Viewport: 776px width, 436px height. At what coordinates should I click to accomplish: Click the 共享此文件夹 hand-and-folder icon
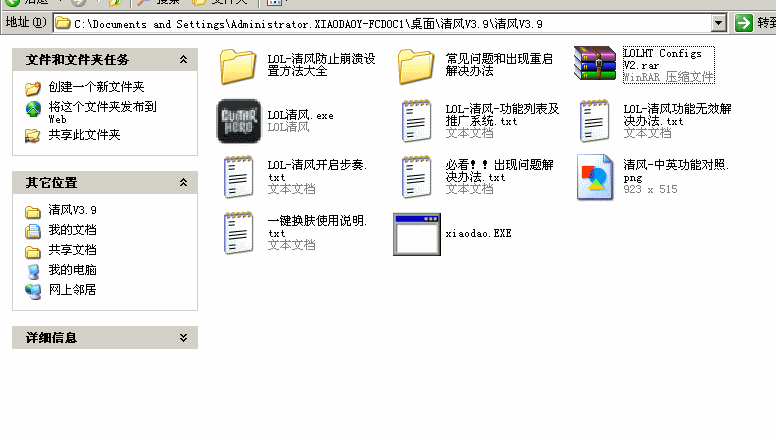(x=33, y=135)
